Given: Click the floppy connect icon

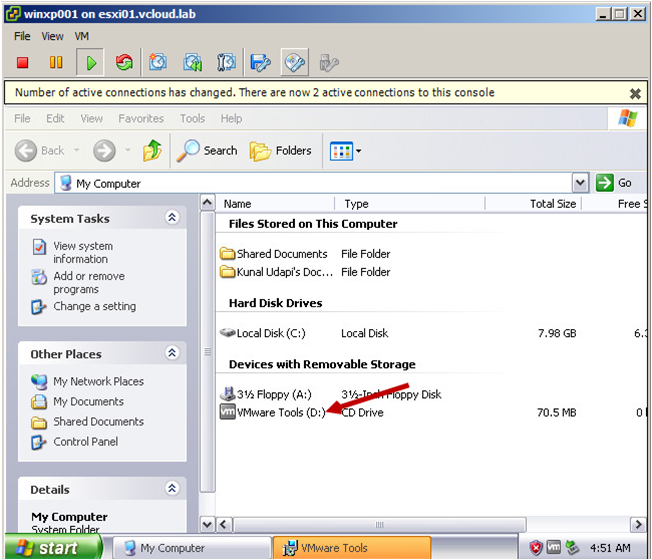Looking at the screenshot, I should (x=260, y=63).
